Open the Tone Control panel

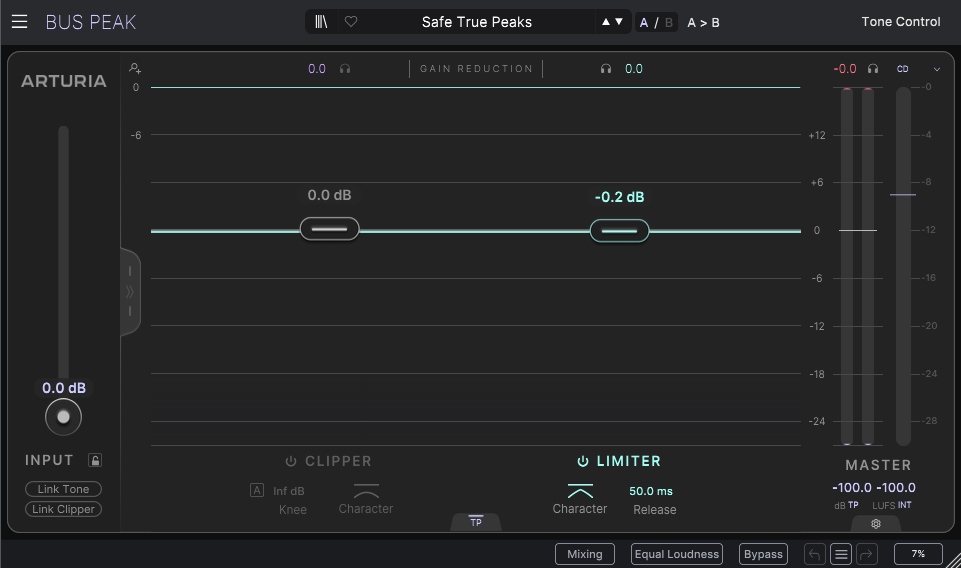click(x=900, y=22)
